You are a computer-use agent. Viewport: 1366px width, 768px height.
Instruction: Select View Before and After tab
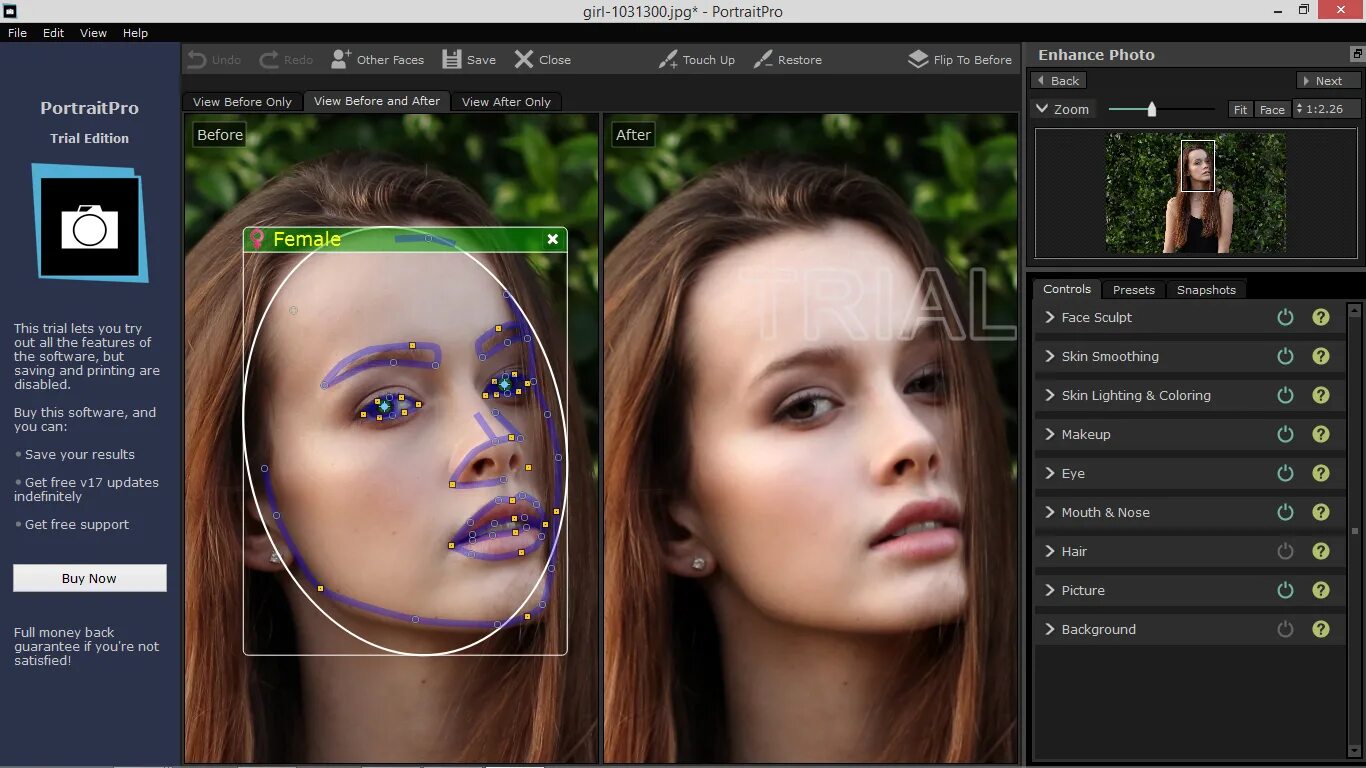coord(376,101)
